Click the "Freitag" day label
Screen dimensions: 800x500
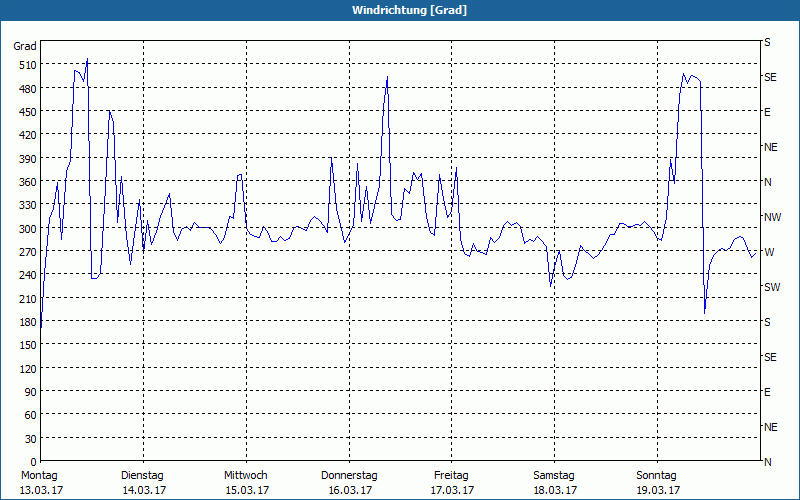pos(451,476)
